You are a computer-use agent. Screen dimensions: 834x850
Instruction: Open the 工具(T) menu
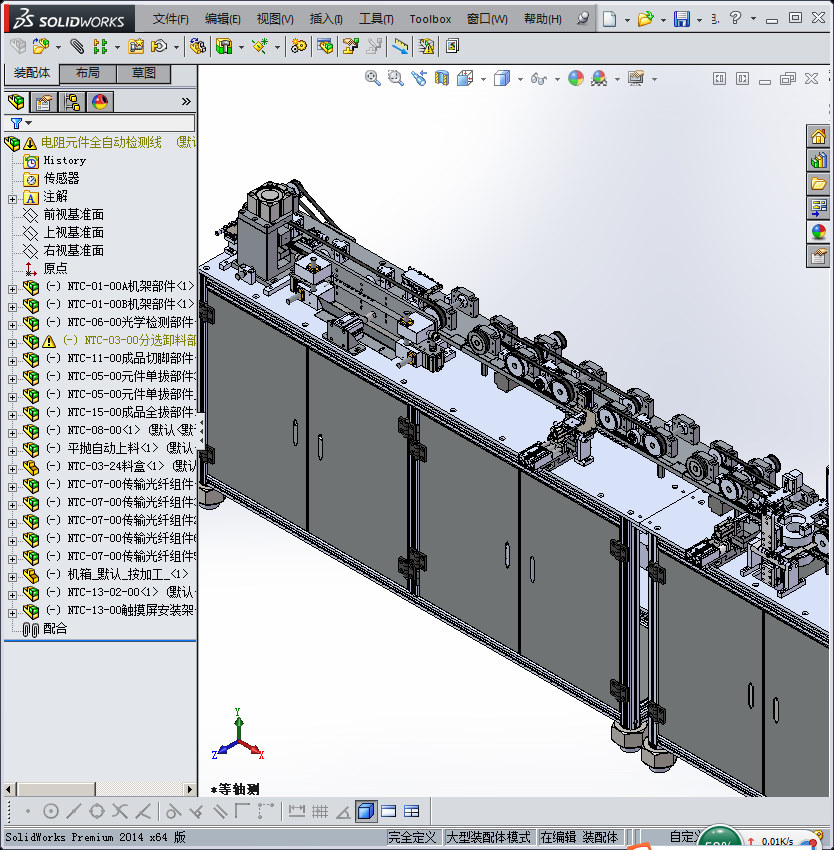coord(376,19)
